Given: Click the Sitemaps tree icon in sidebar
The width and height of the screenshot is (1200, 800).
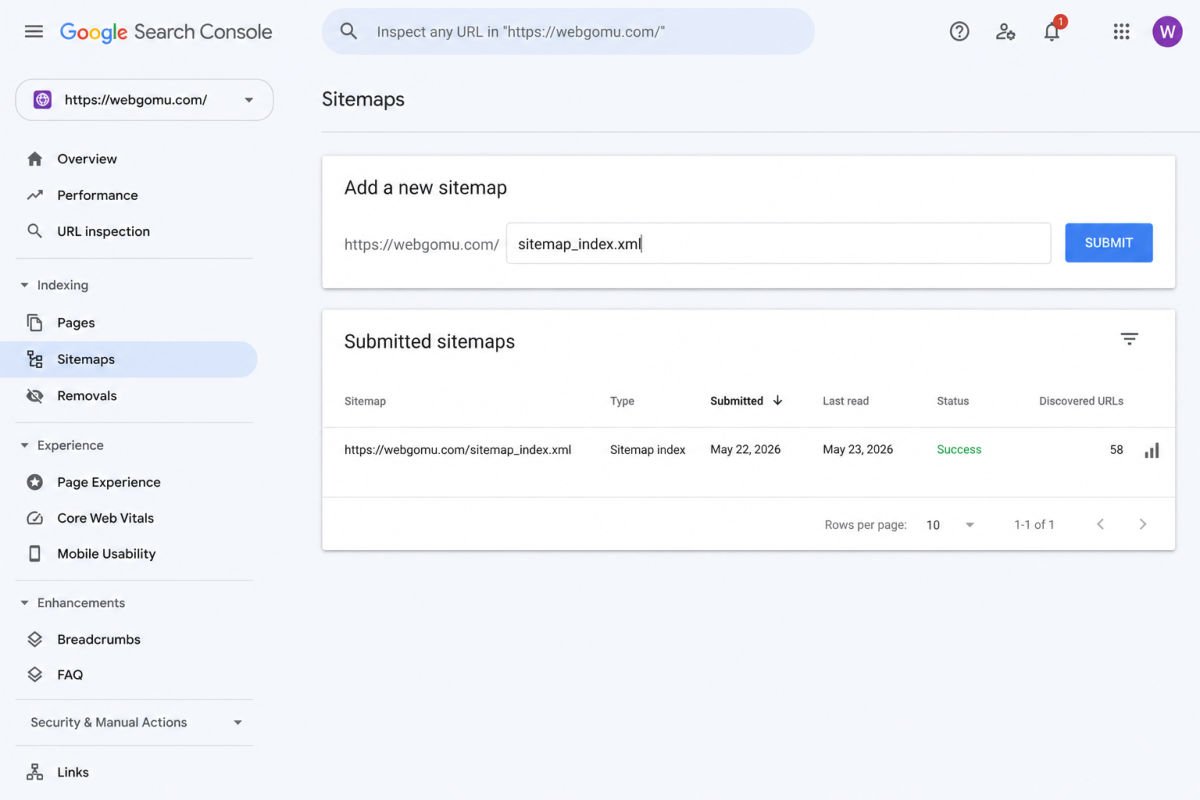Looking at the screenshot, I should [35, 359].
